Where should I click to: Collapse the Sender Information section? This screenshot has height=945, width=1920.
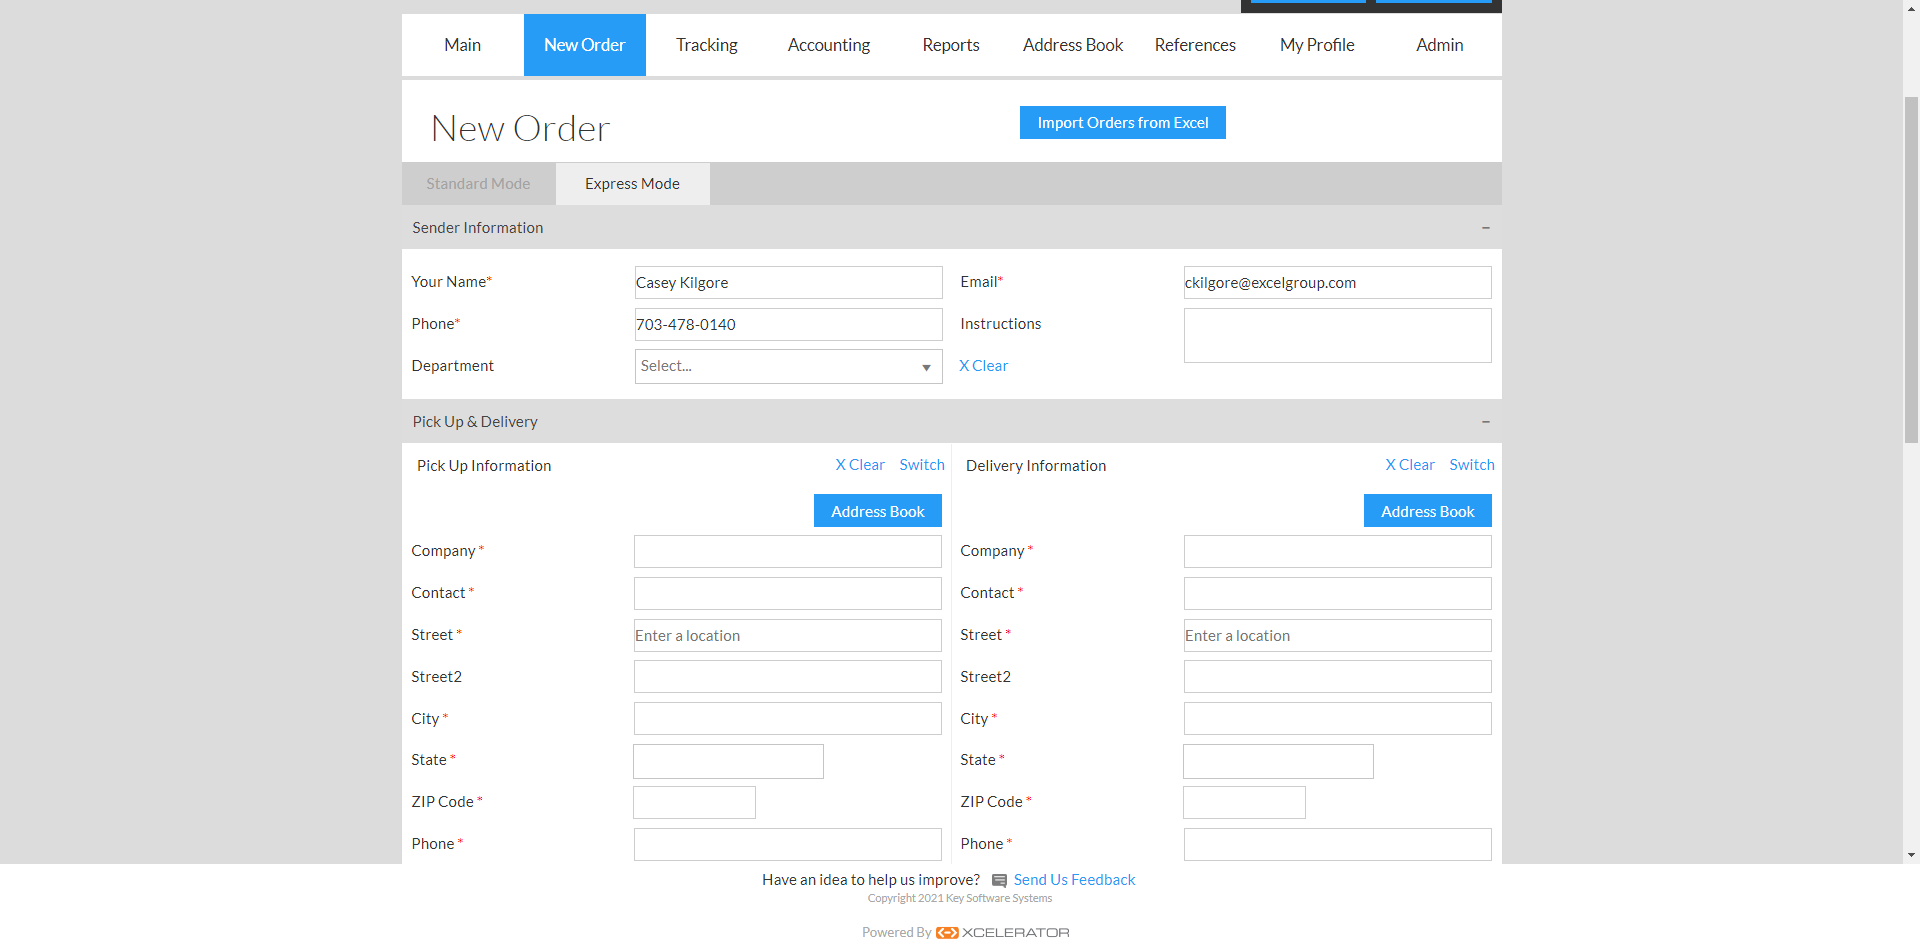click(1485, 228)
